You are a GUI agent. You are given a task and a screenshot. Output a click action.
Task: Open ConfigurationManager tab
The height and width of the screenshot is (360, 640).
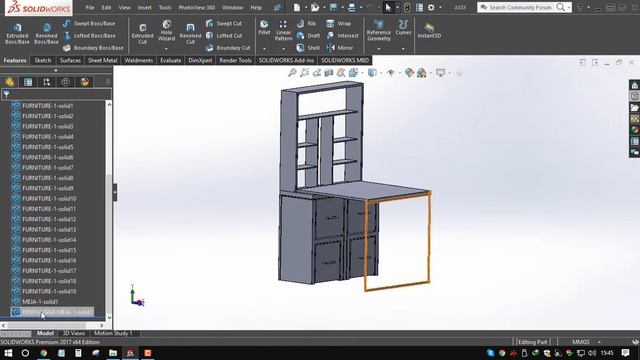click(47, 82)
